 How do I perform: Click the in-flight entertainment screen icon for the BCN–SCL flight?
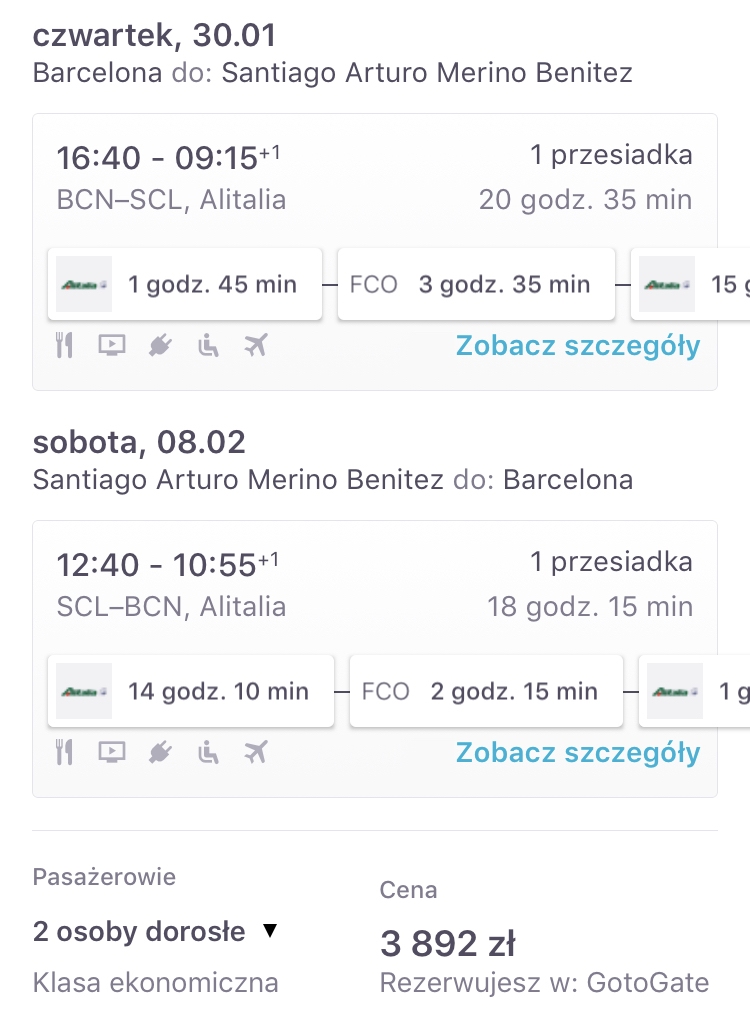pos(112,345)
